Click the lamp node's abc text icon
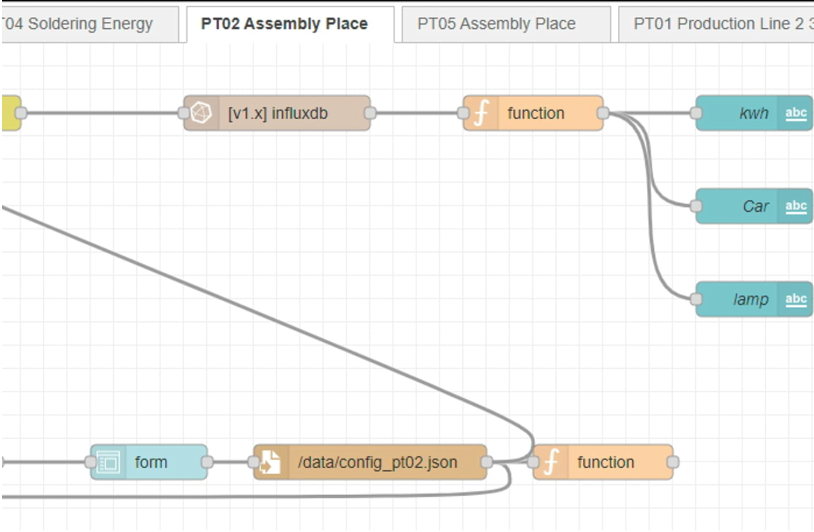814x532 pixels. pos(796,299)
